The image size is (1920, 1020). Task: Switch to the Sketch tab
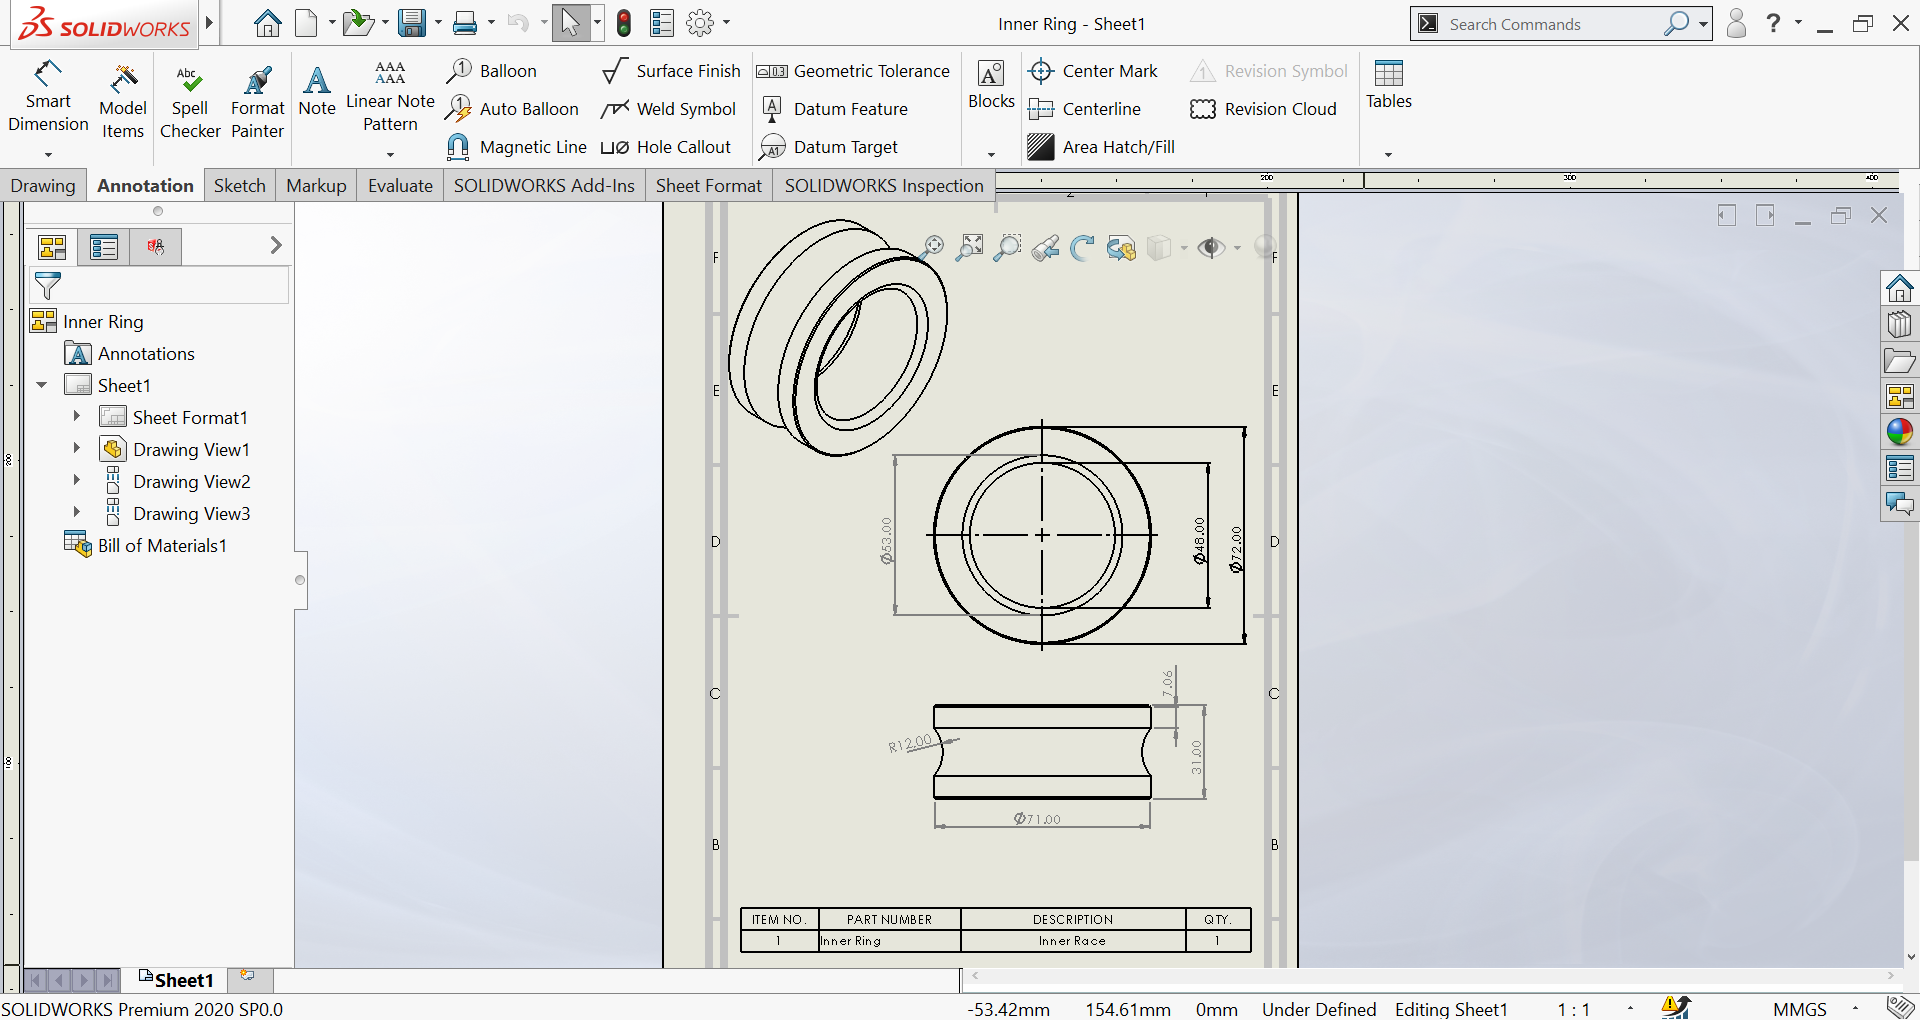239,186
